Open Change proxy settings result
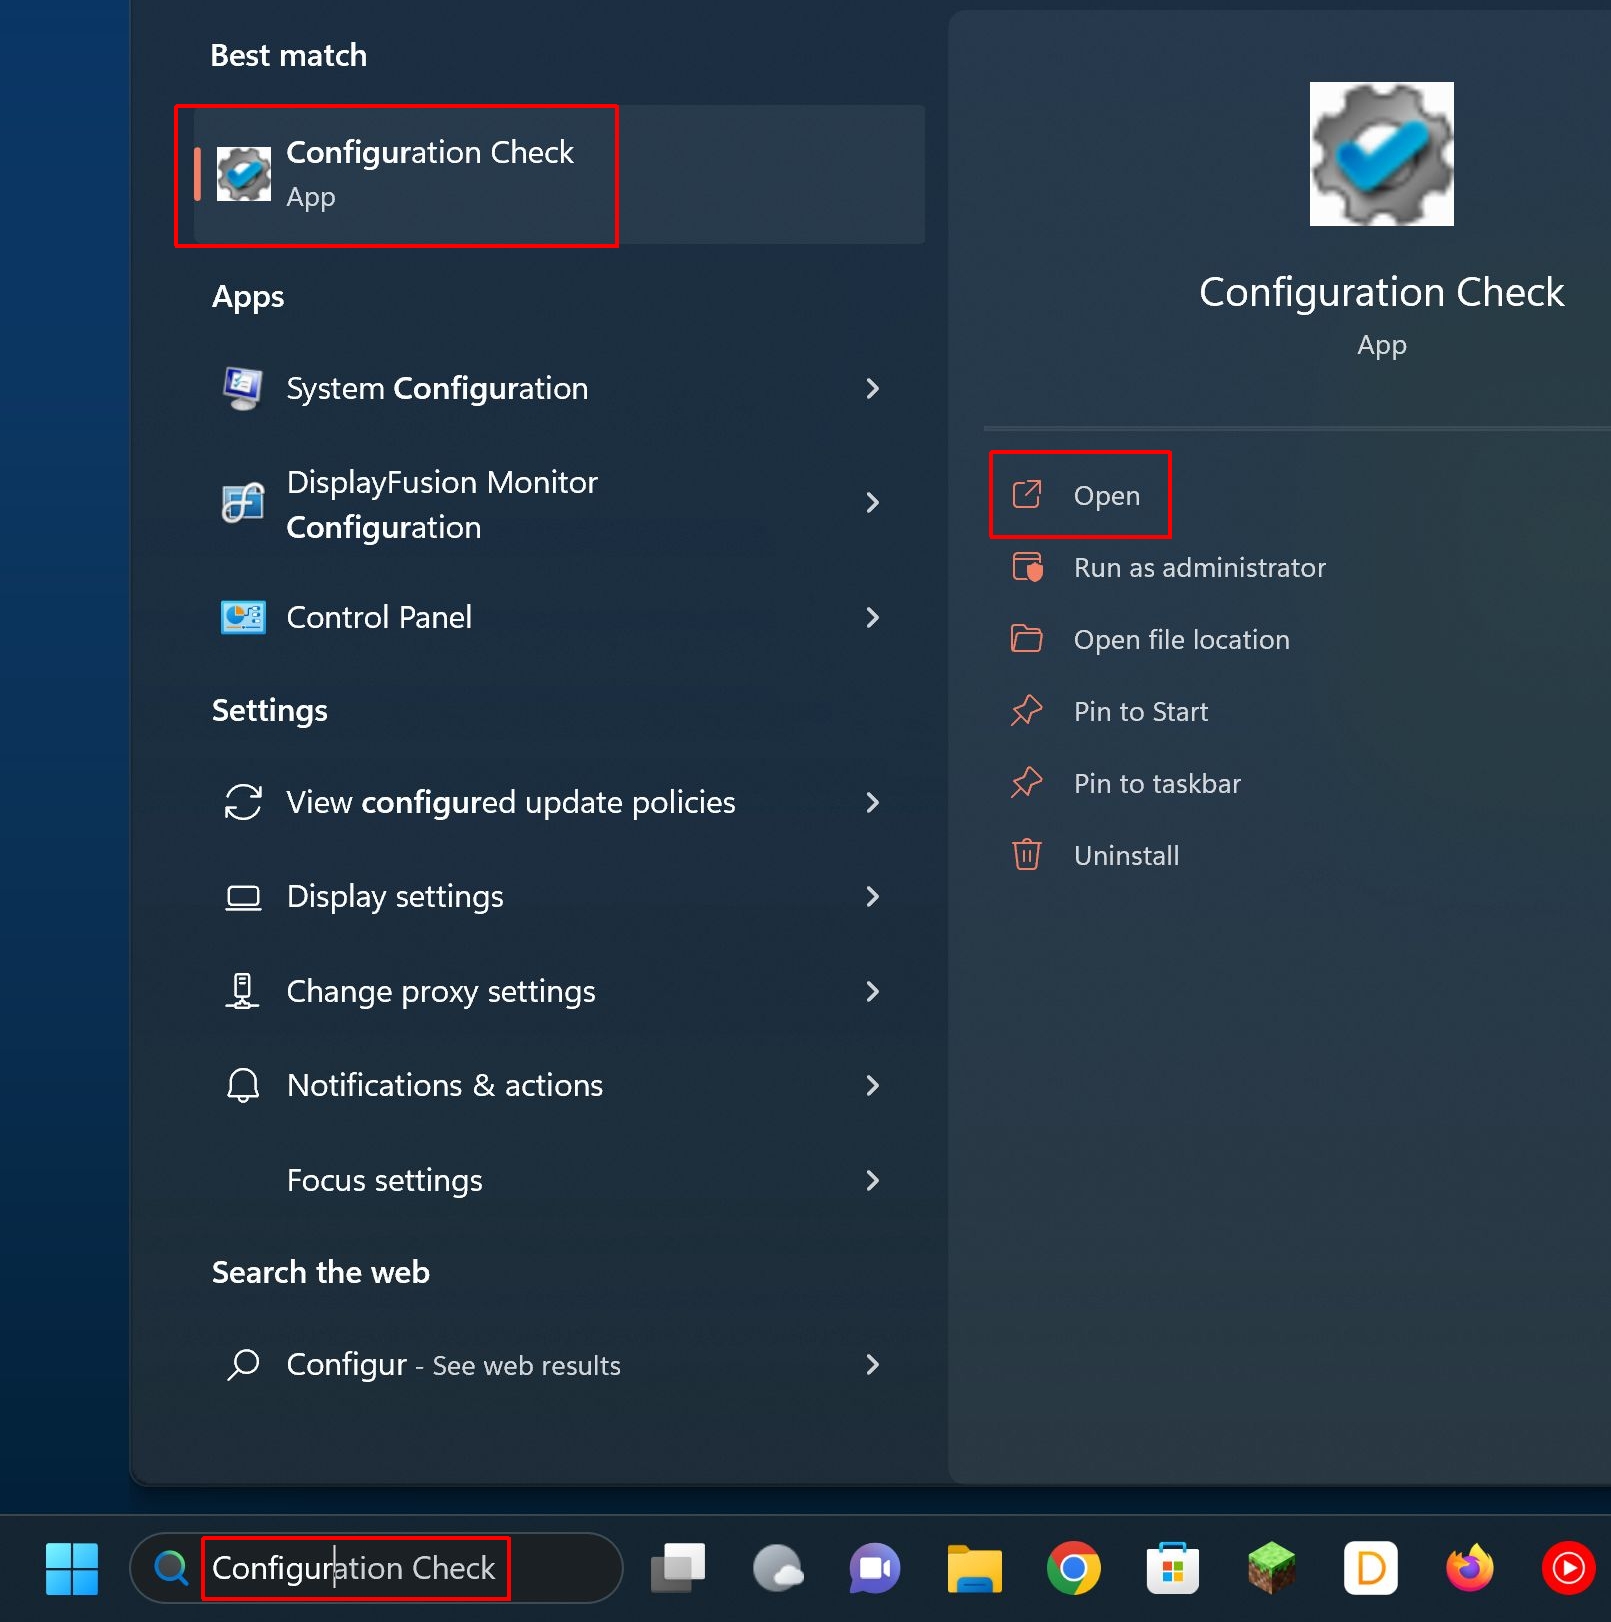This screenshot has height=1622, width=1611. click(440, 991)
